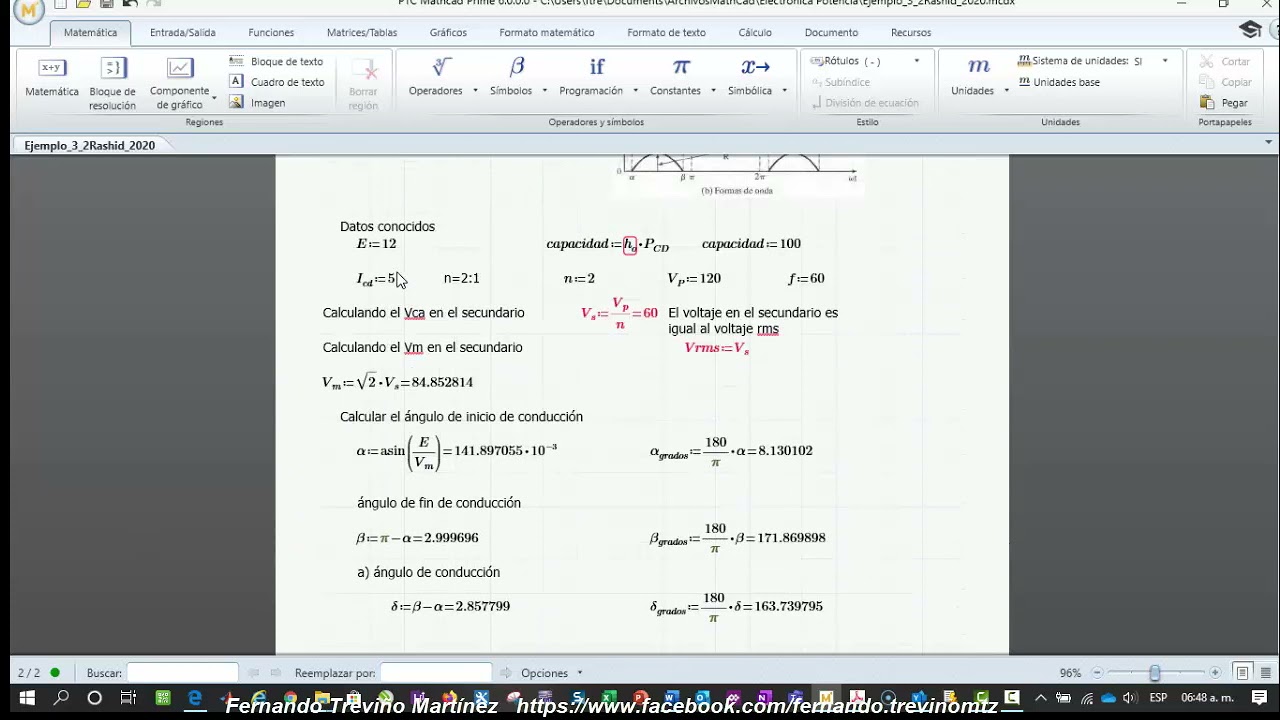Open the Mathcad learning resources graduation cap

click(1250, 30)
